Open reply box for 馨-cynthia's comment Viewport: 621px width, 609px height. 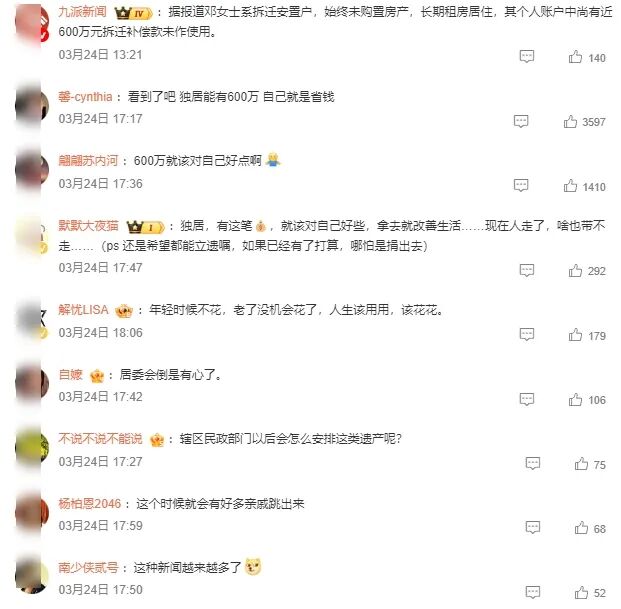521,121
